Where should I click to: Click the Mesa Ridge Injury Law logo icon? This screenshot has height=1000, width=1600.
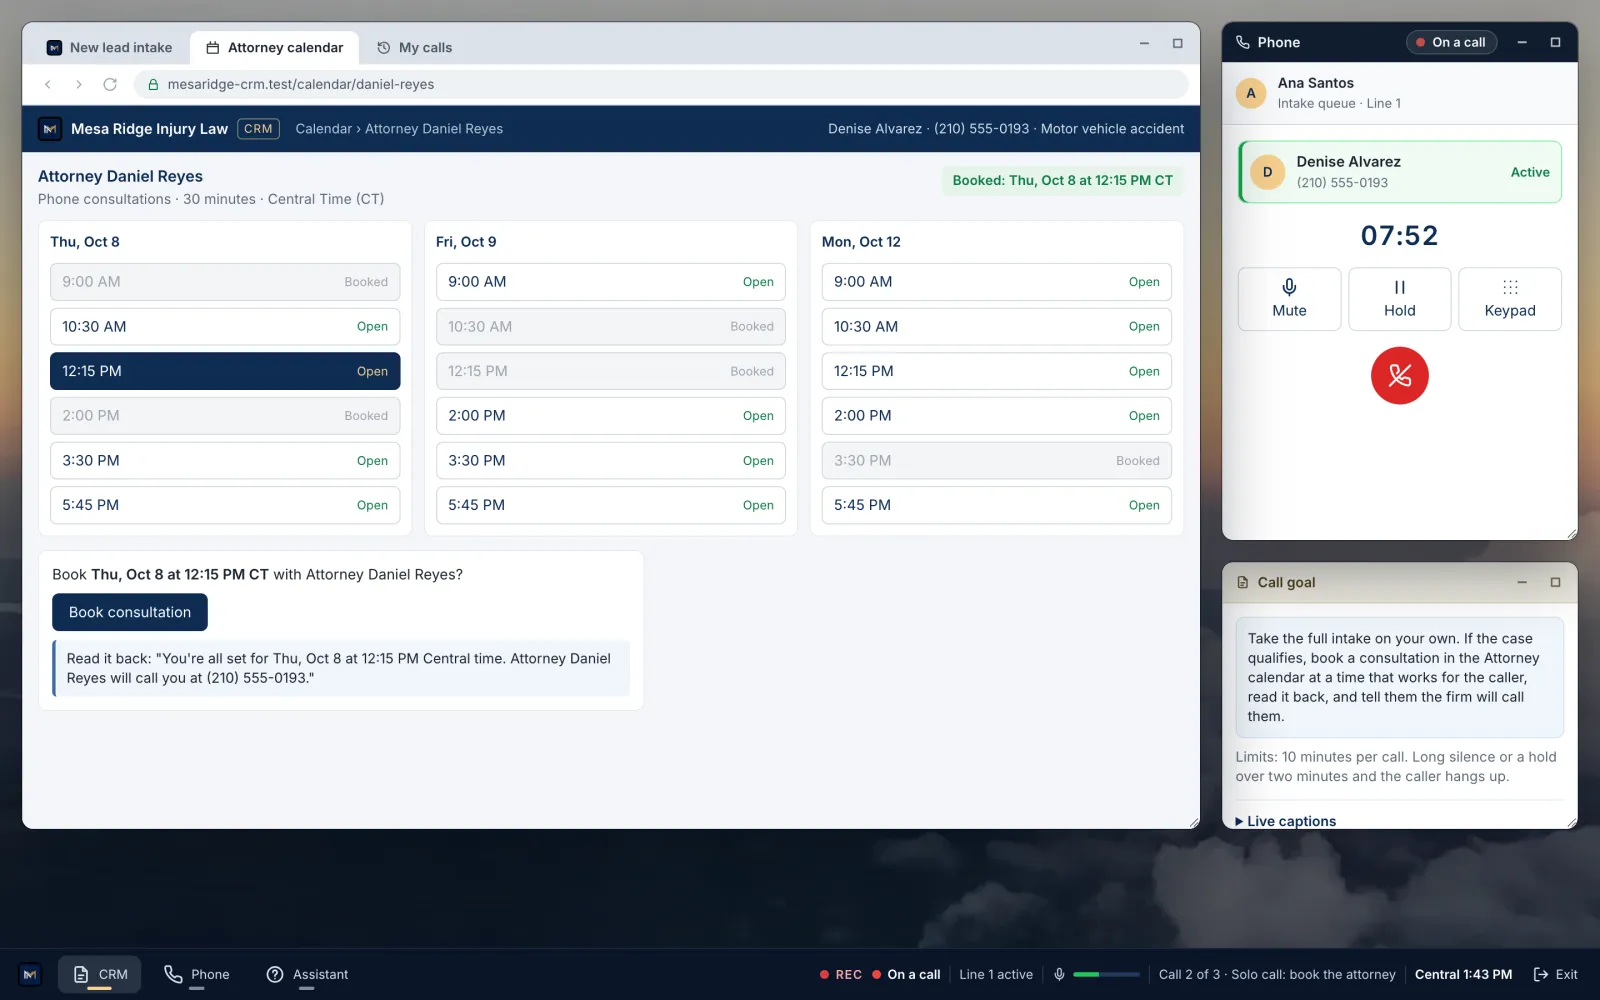50,129
